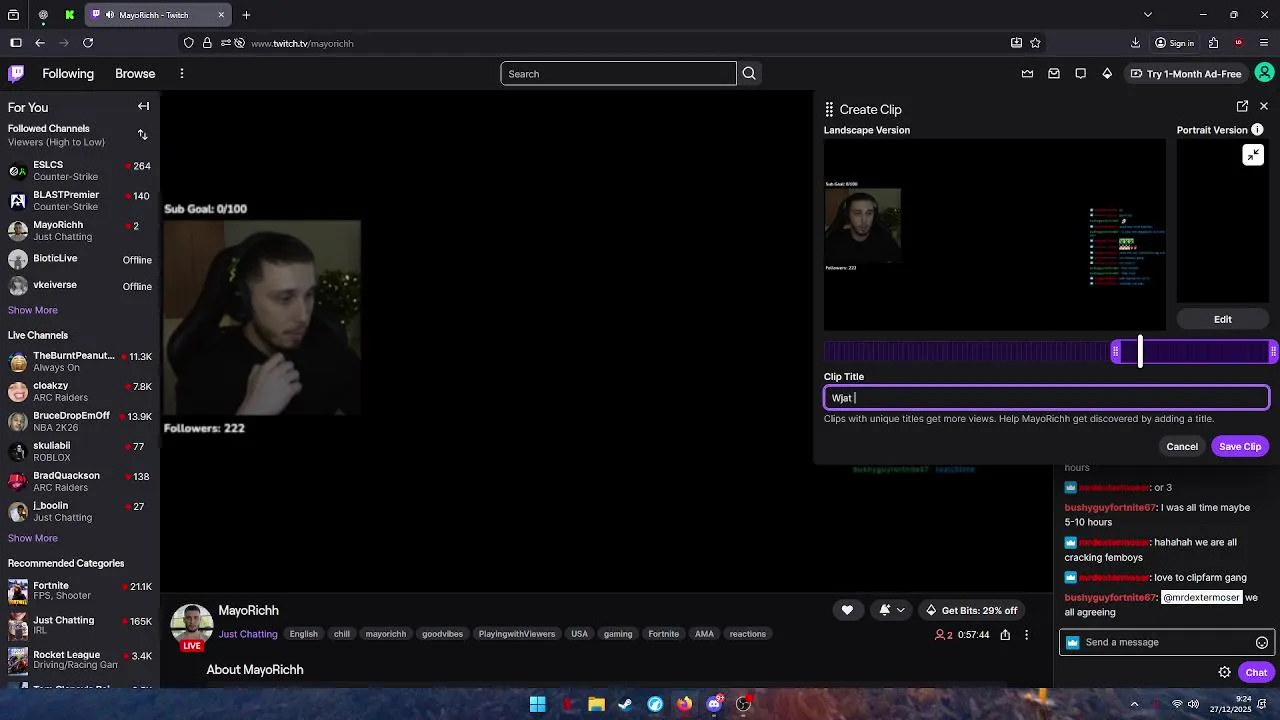
Task: Open a new browser tab
Action: (x=246, y=15)
